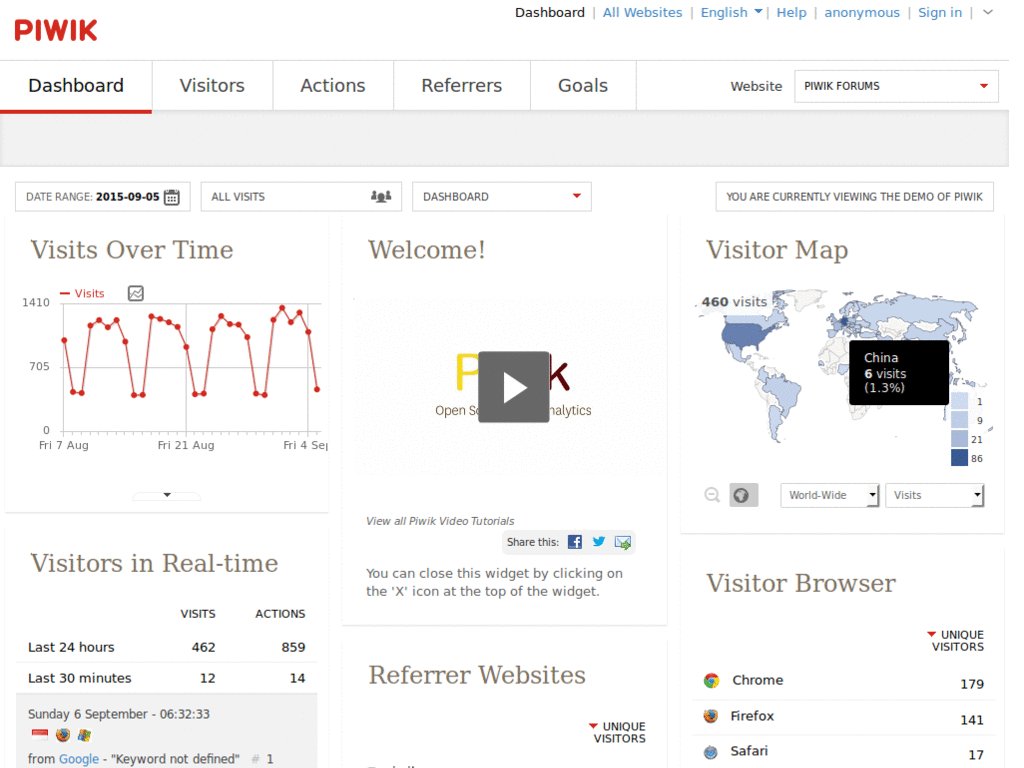The image size is (1024, 768).
Task: Share via Twitter icon
Action: (x=599, y=542)
